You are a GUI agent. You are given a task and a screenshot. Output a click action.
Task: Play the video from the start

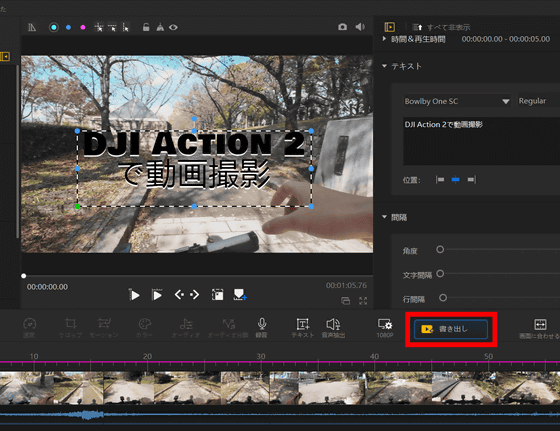click(x=134, y=295)
